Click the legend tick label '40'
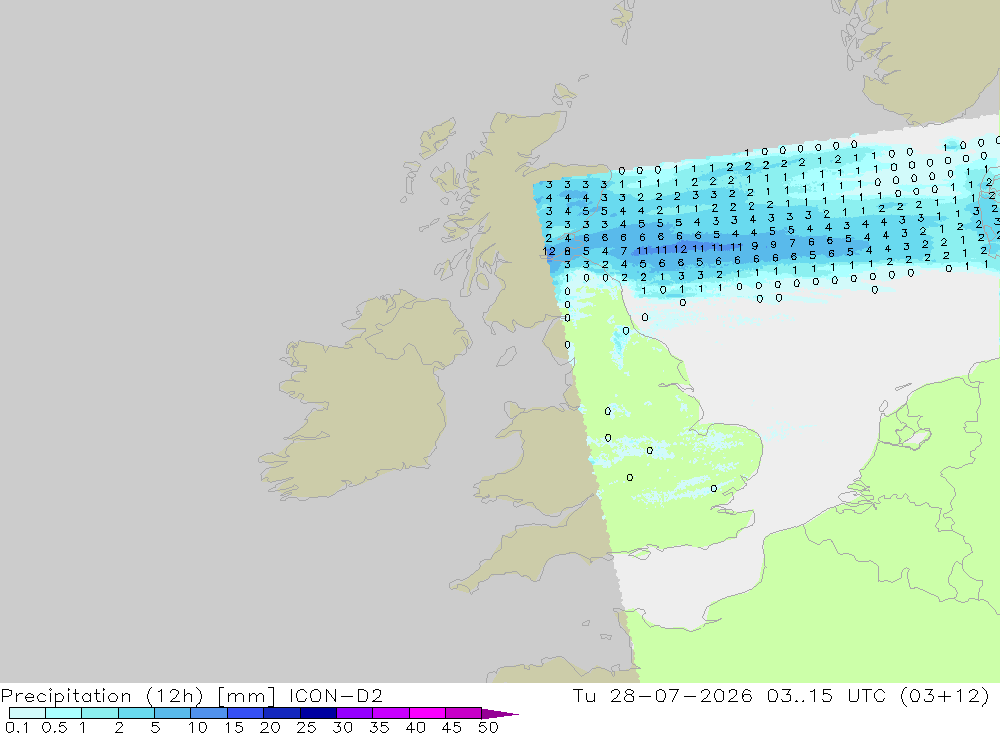Screen dimensions: 1000x733 [415, 727]
